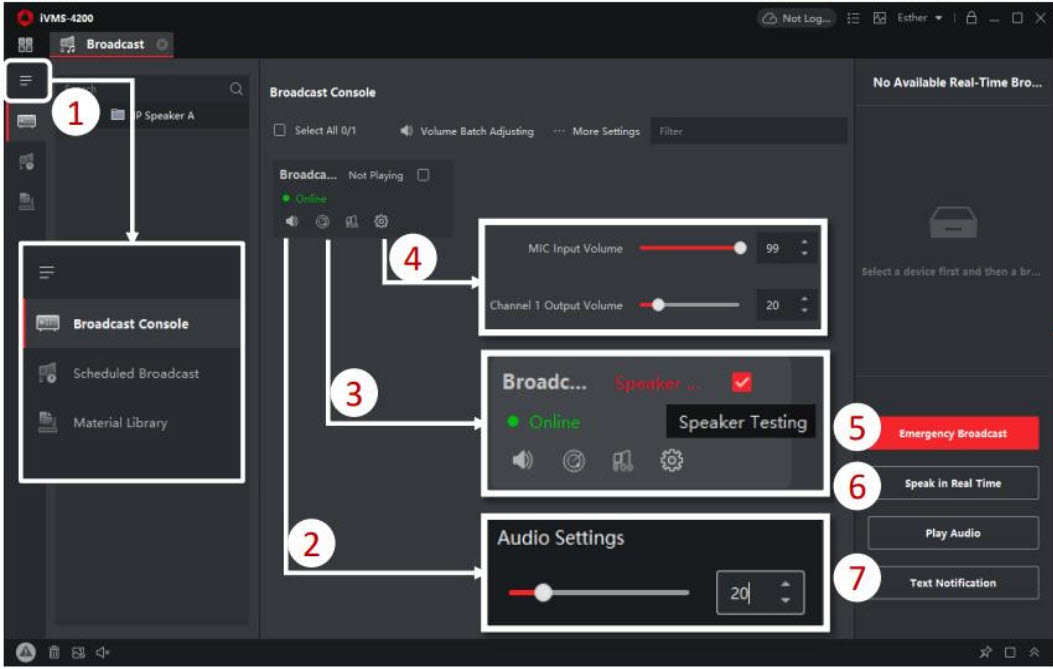Increase MIC Input Volume with stepper arrow
The width and height of the screenshot is (1053, 669).
click(804, 243)
